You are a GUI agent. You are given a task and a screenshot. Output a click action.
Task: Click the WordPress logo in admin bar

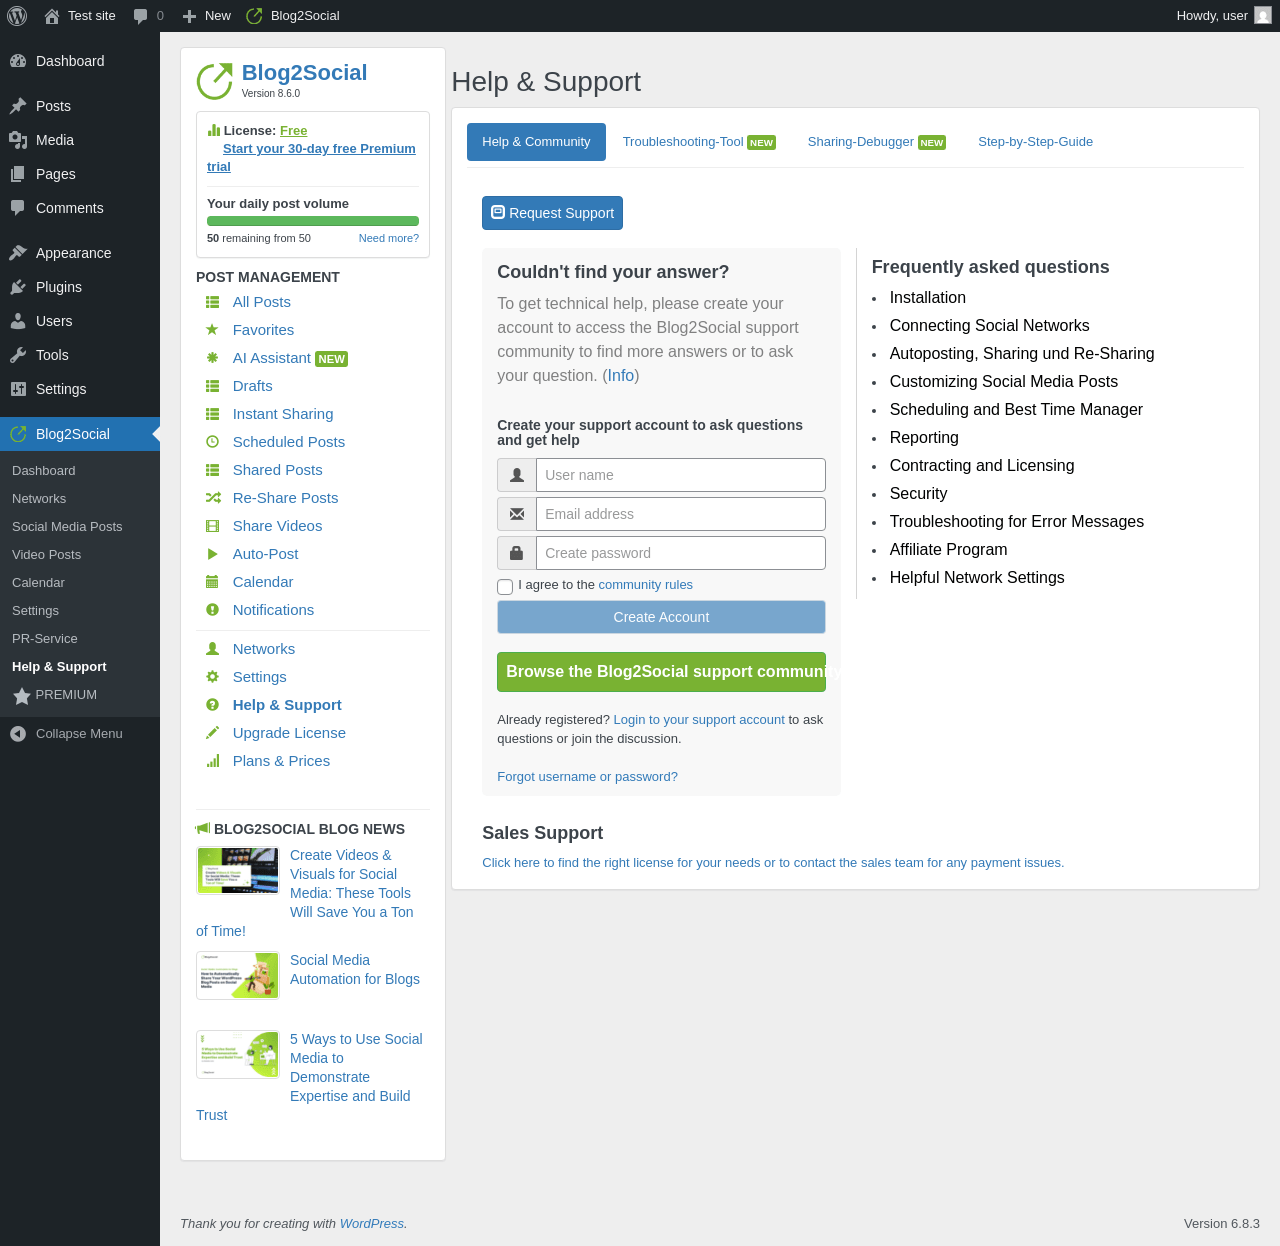(x=17, y=16)
